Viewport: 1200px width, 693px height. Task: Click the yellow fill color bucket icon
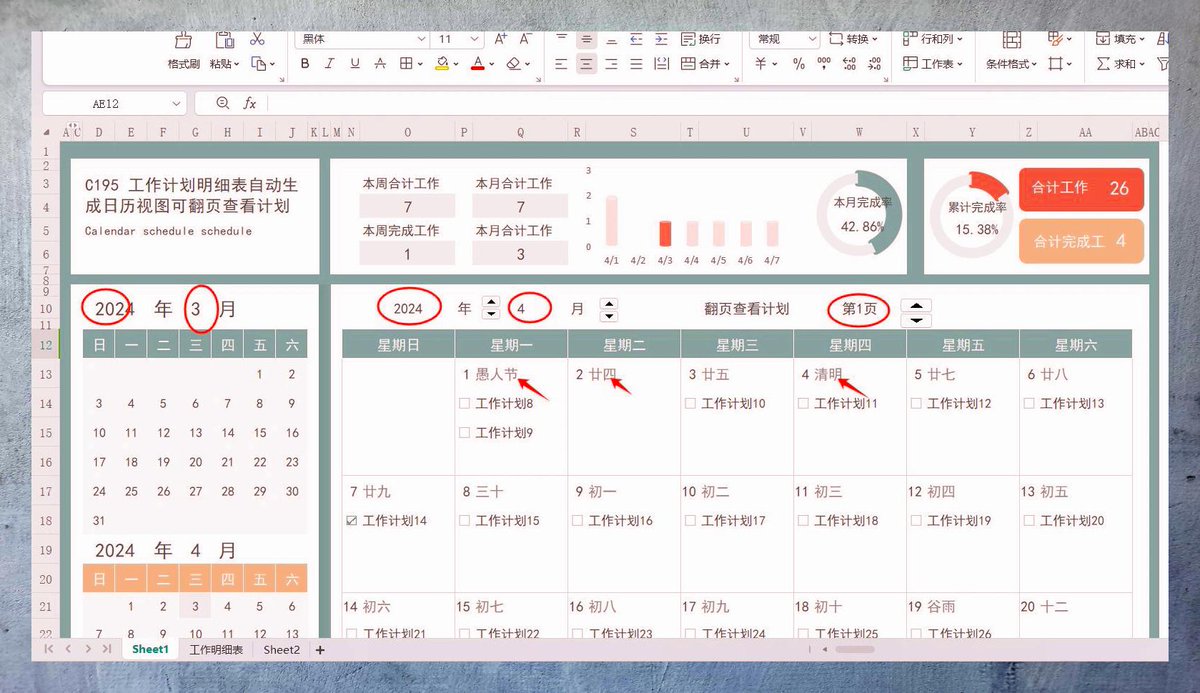tap(442, 63)
